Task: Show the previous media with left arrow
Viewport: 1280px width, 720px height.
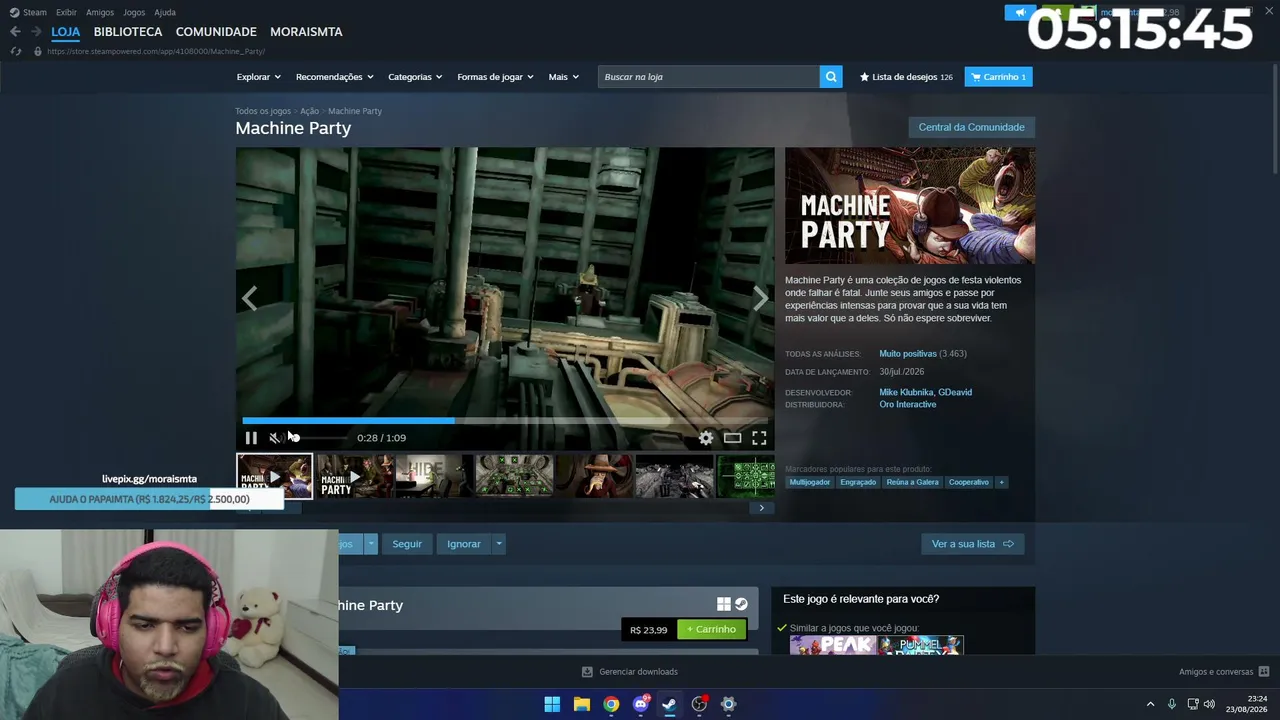Action: pyautogui.click(x=249, y=298)
